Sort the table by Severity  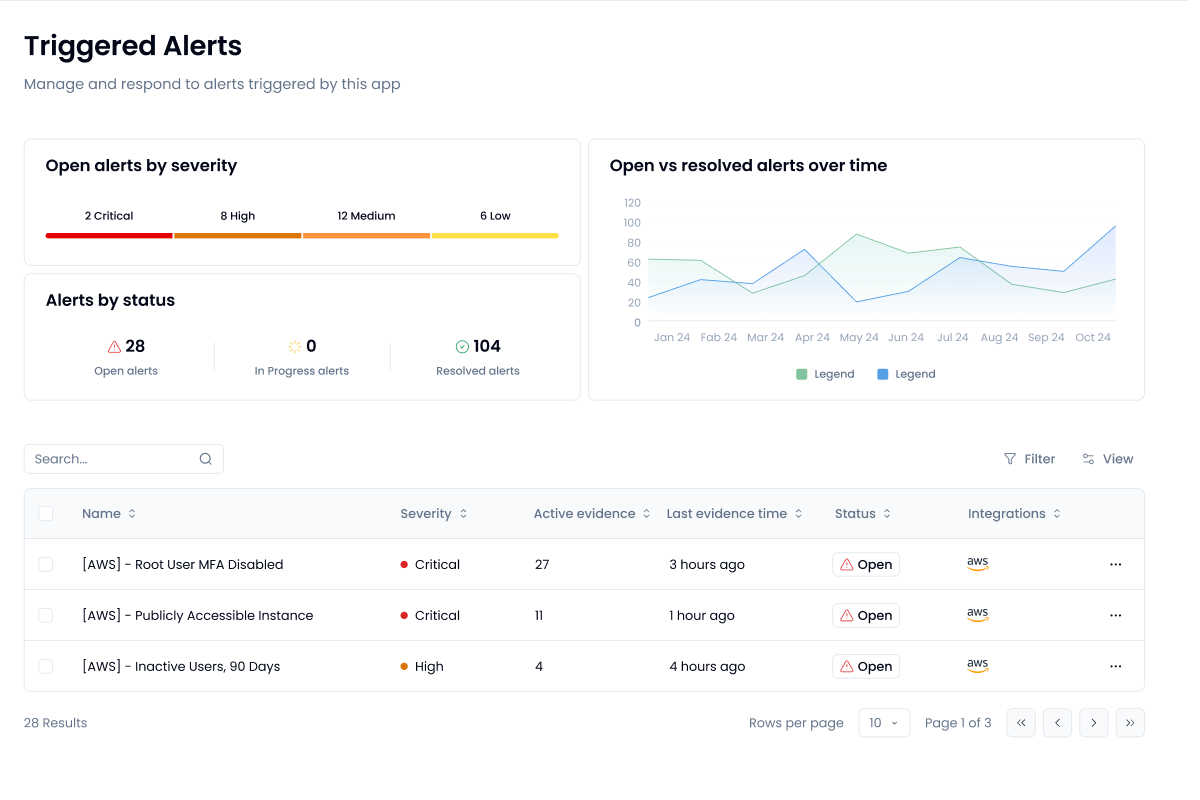click(433, 513)
